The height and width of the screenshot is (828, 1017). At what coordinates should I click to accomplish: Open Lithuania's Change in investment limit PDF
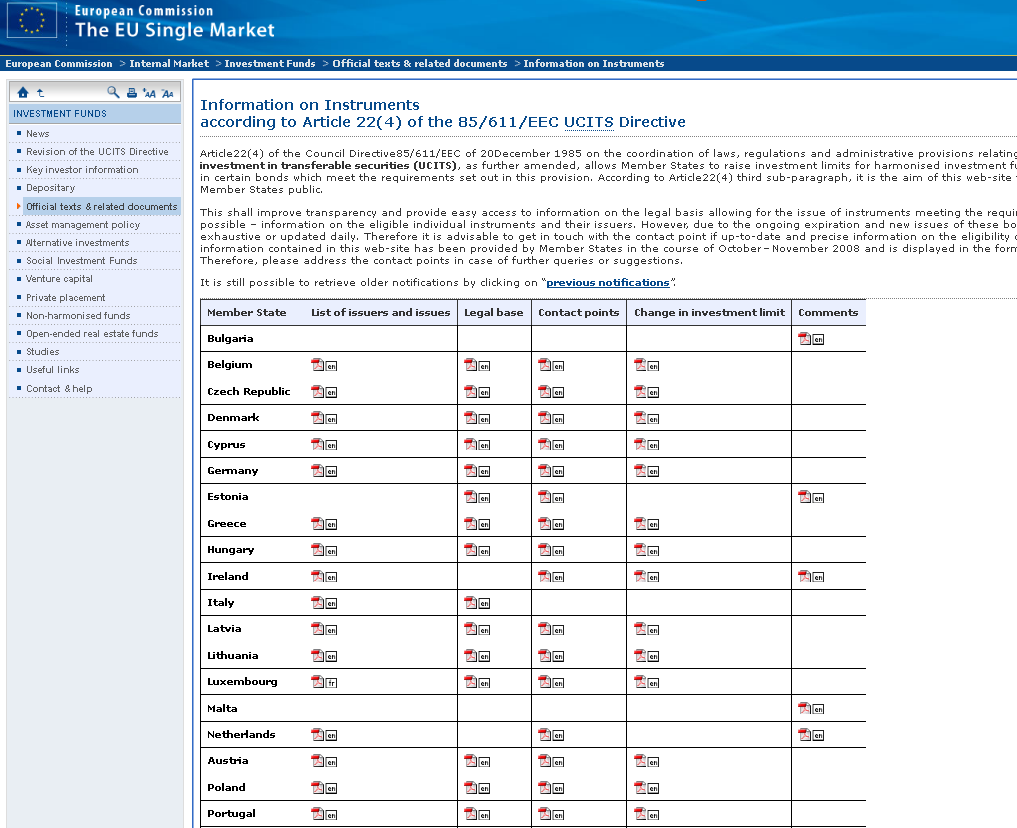[640, 656]
